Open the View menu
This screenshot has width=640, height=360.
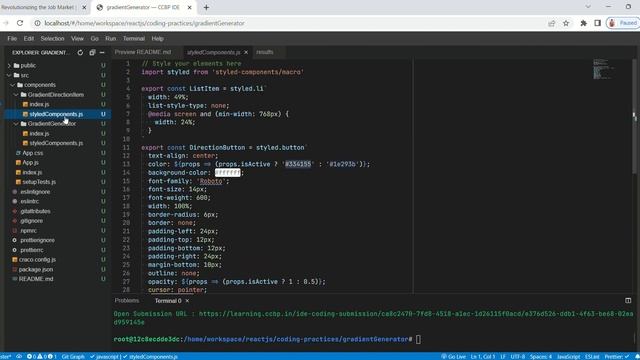pyautogui.click(x=77, y=39)
